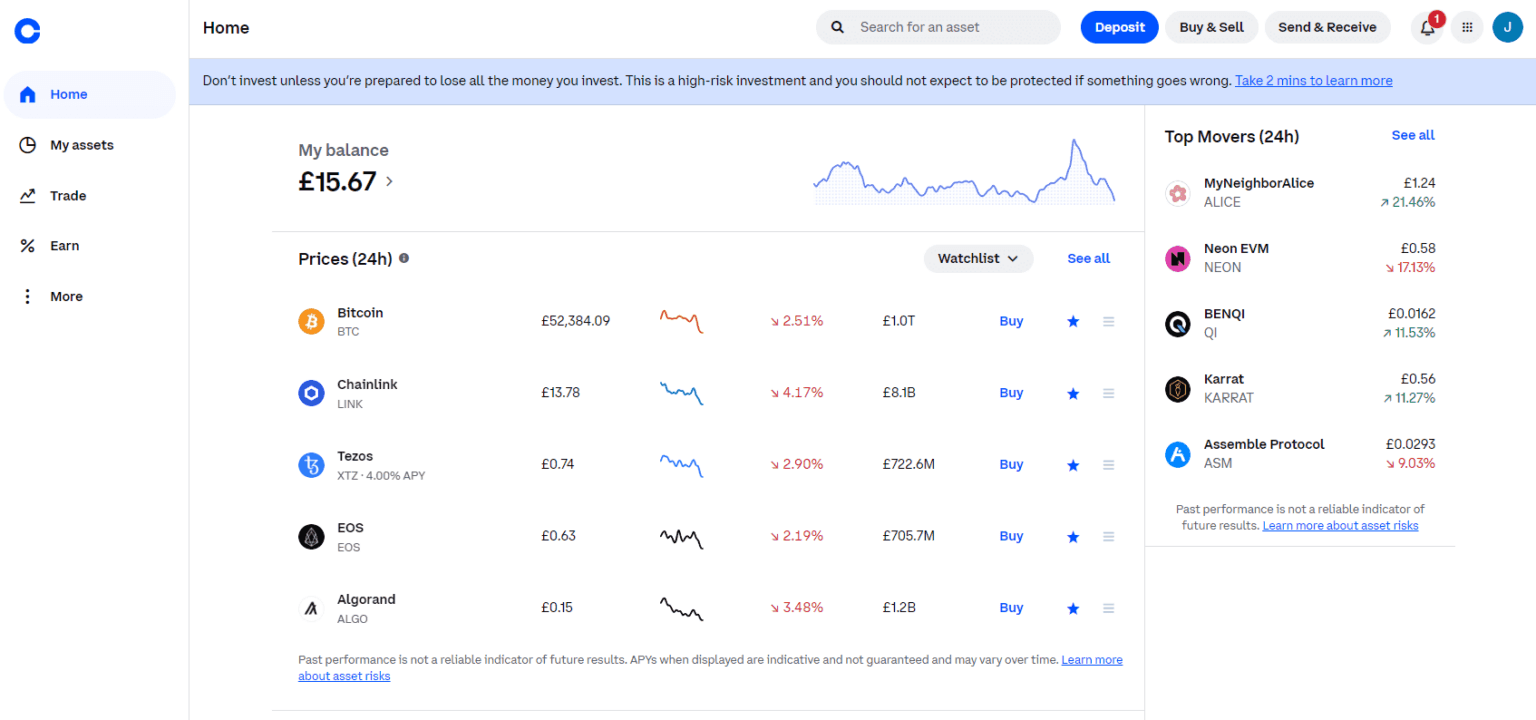Click ALICE change 21.46%
This screenshot has height=720, width=1536.
point(1407,202)
